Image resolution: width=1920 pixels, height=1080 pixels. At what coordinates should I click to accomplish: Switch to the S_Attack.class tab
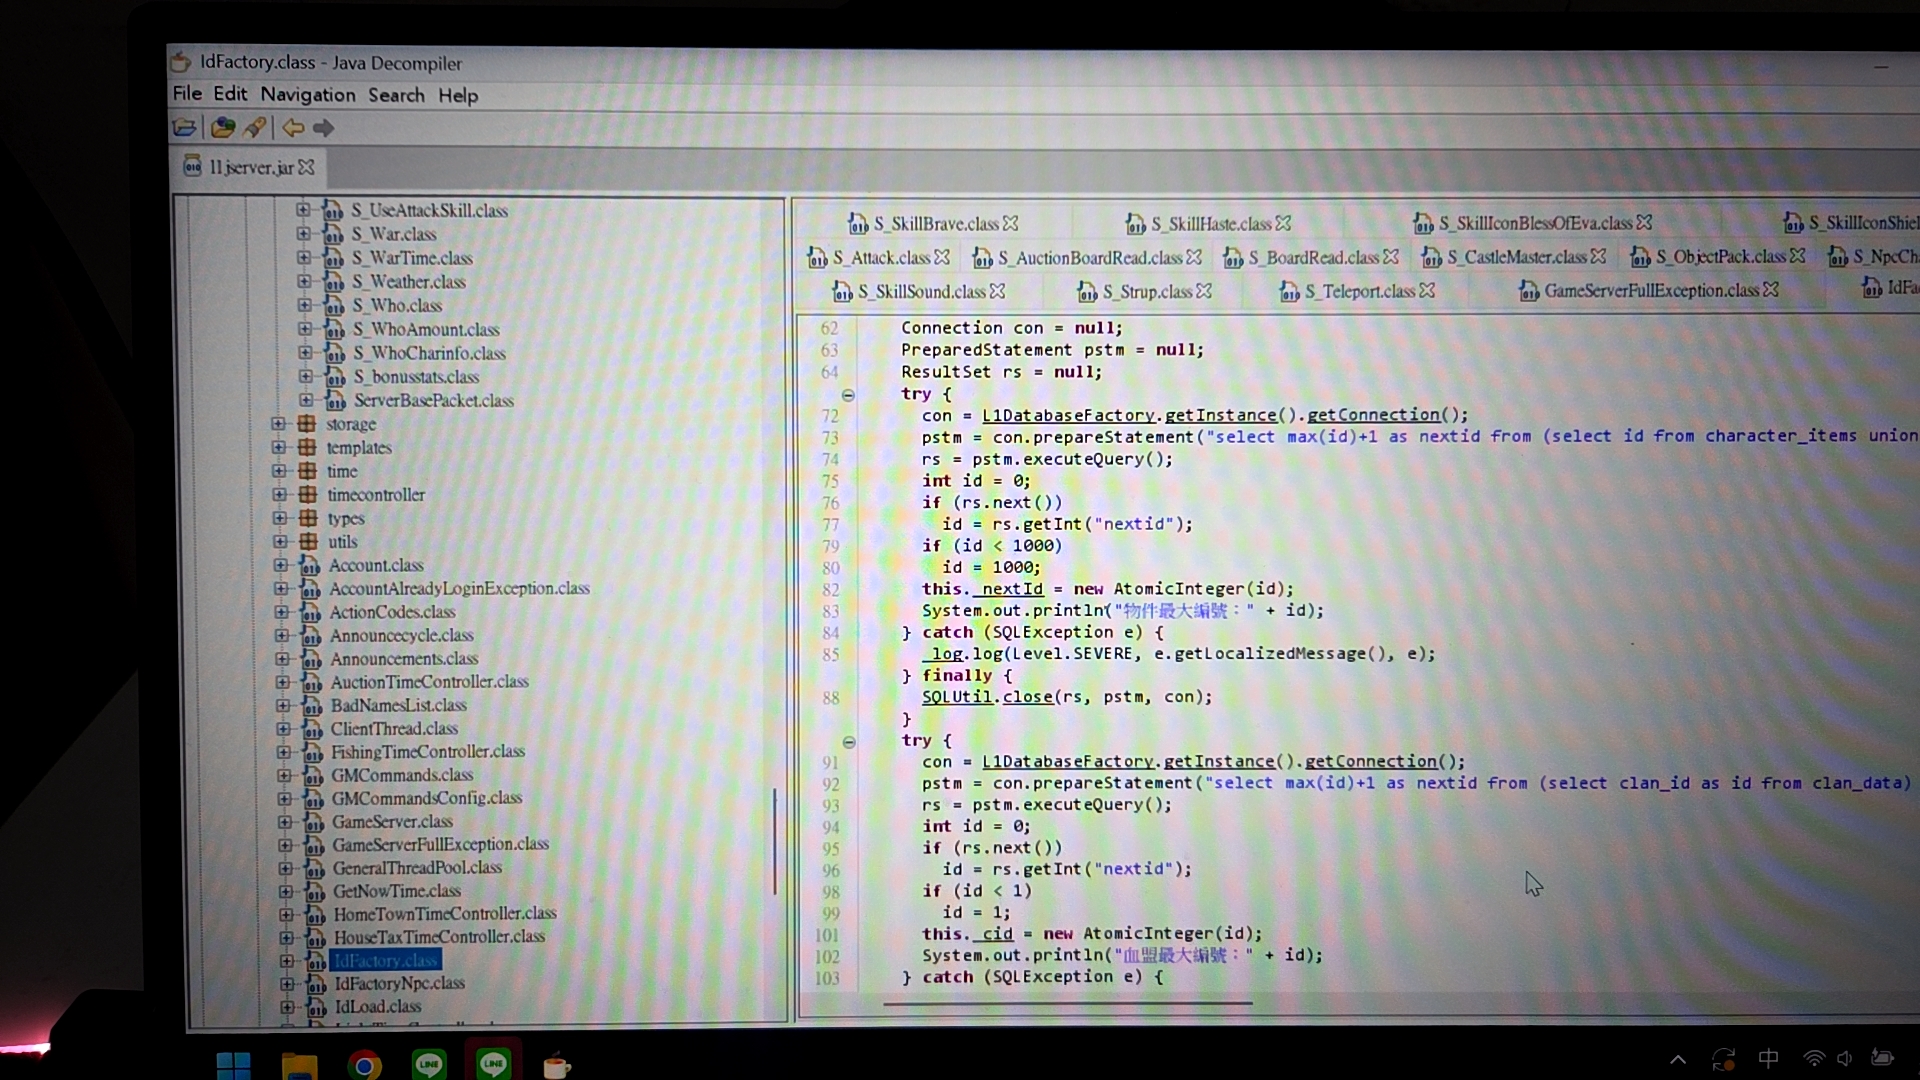(881, 258)
